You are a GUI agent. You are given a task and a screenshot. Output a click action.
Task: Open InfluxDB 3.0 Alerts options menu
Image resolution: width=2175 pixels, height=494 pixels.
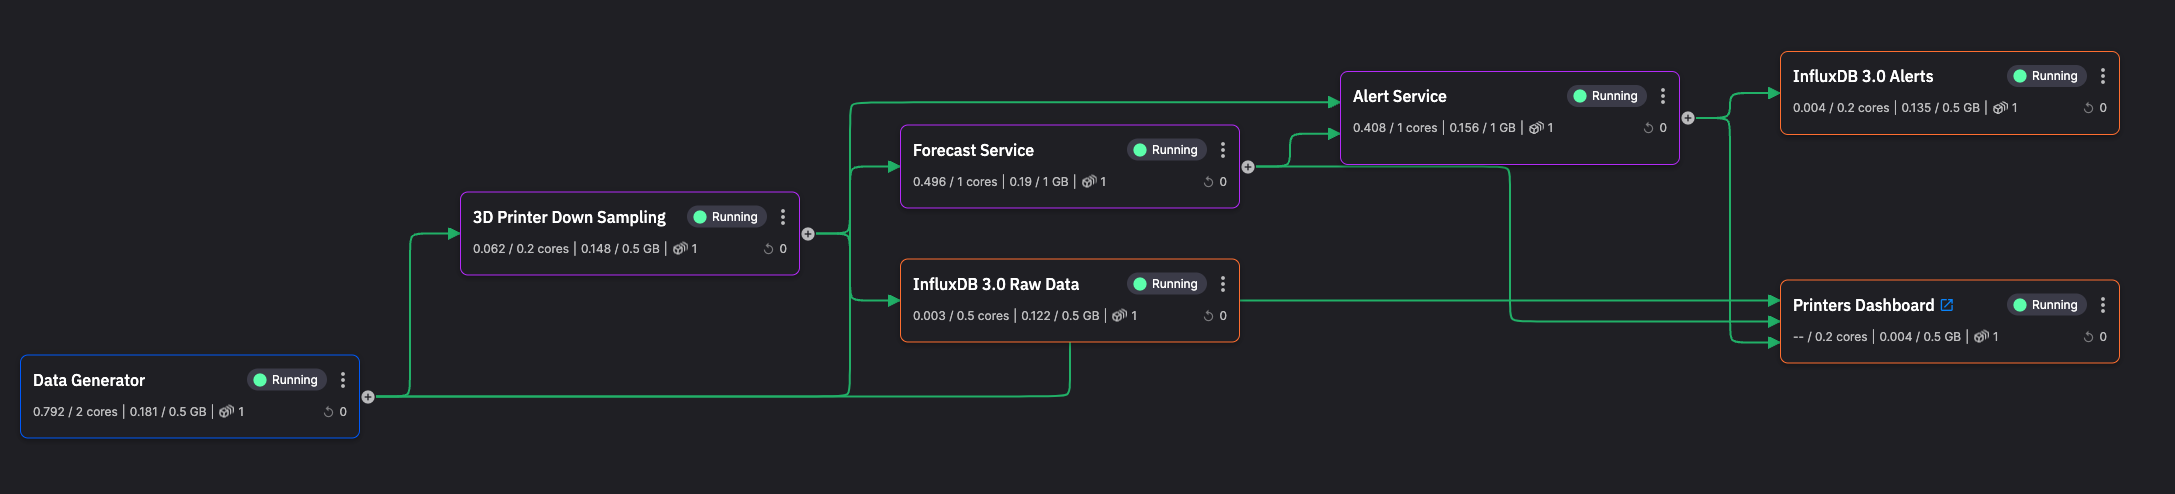click(x=2103, y=76)
